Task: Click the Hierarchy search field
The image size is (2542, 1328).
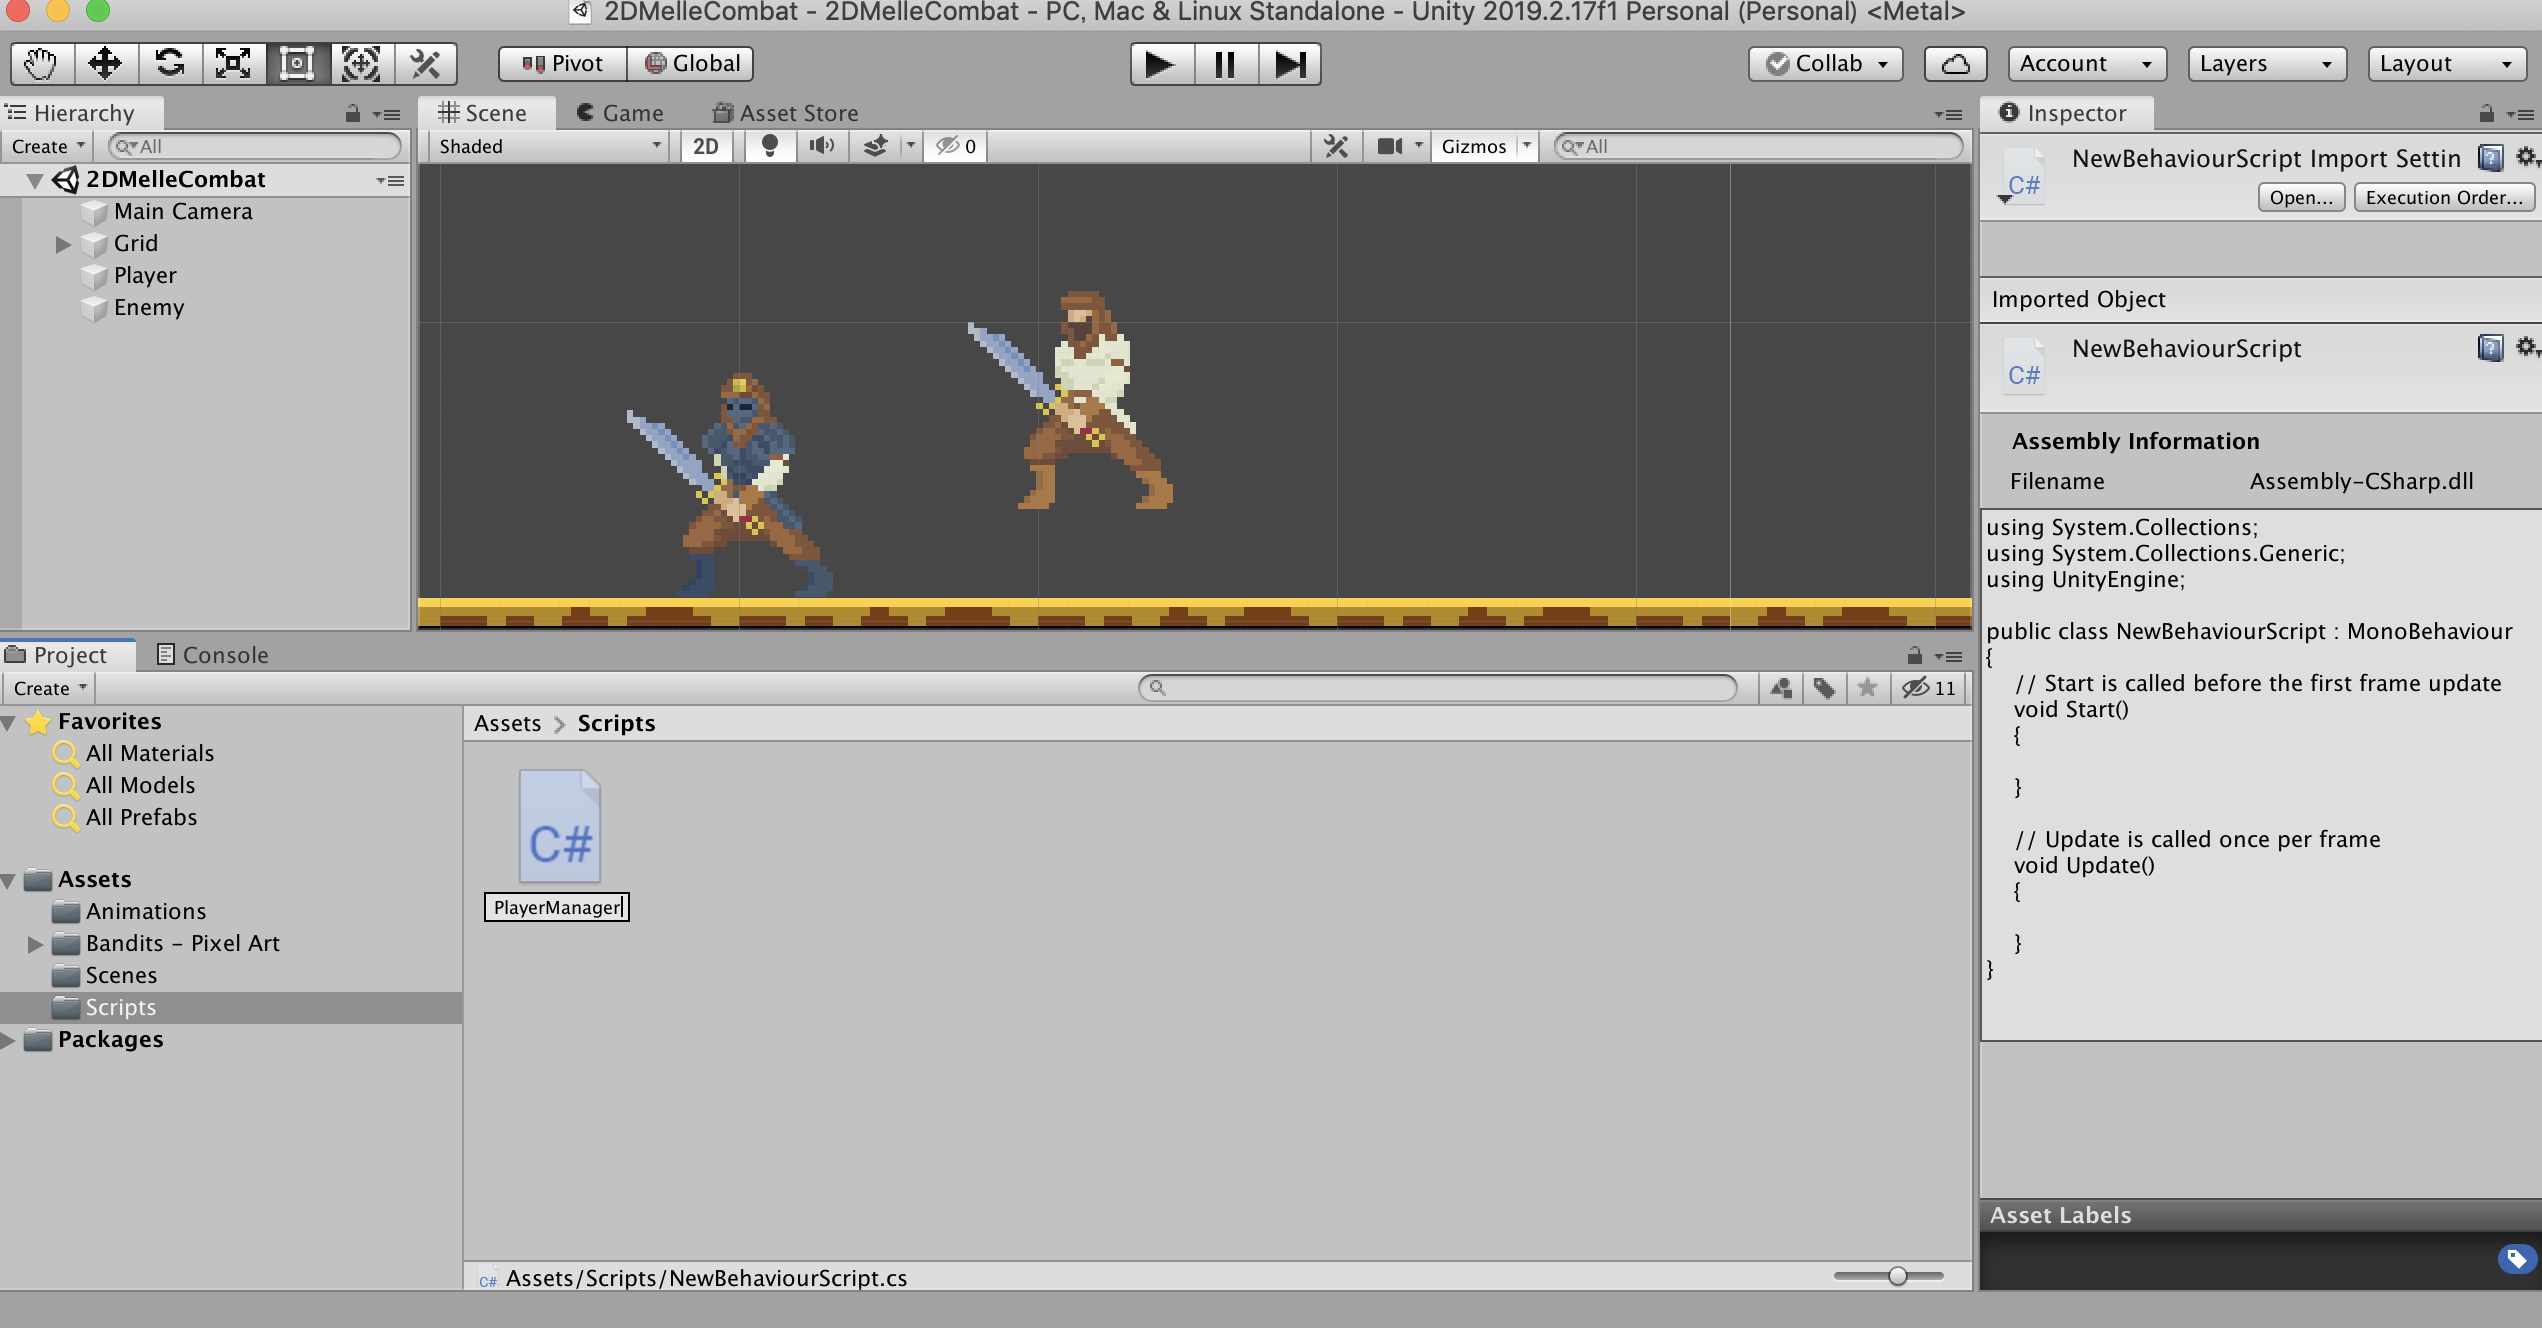Action: click(x=256, y=146)
